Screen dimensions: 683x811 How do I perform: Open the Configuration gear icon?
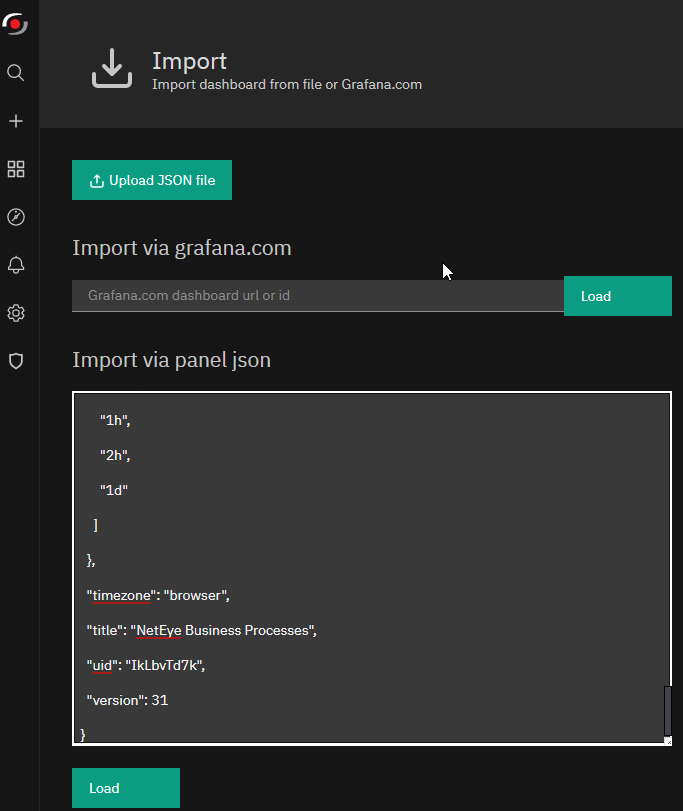[16, 313]
